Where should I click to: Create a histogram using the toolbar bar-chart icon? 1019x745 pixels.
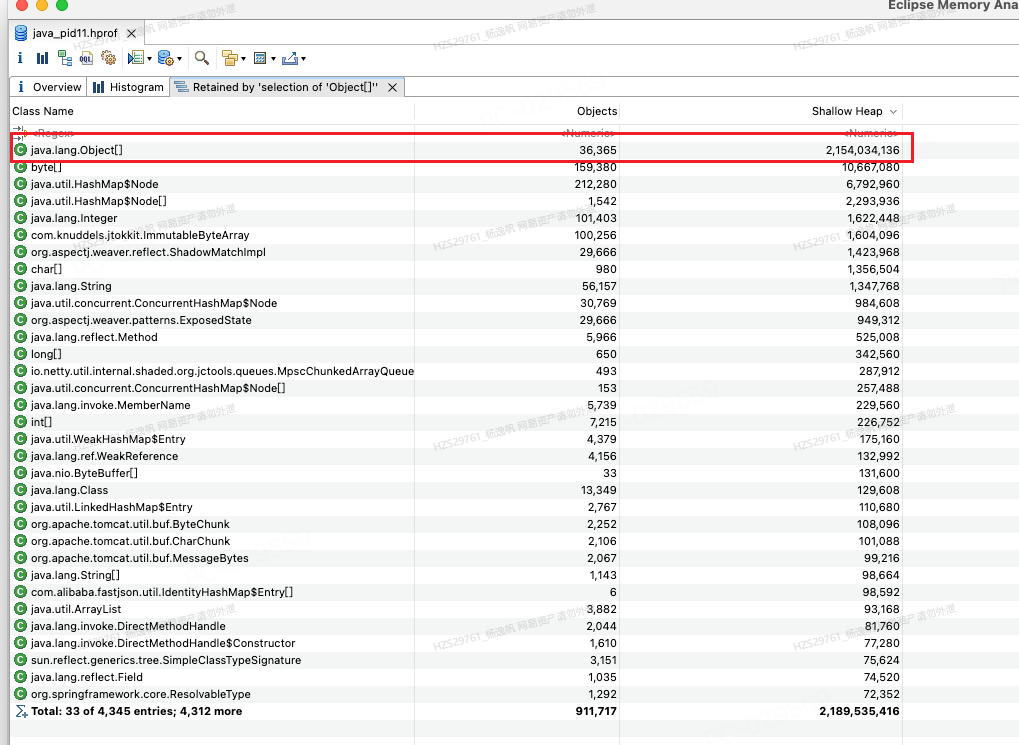point(42,59)
